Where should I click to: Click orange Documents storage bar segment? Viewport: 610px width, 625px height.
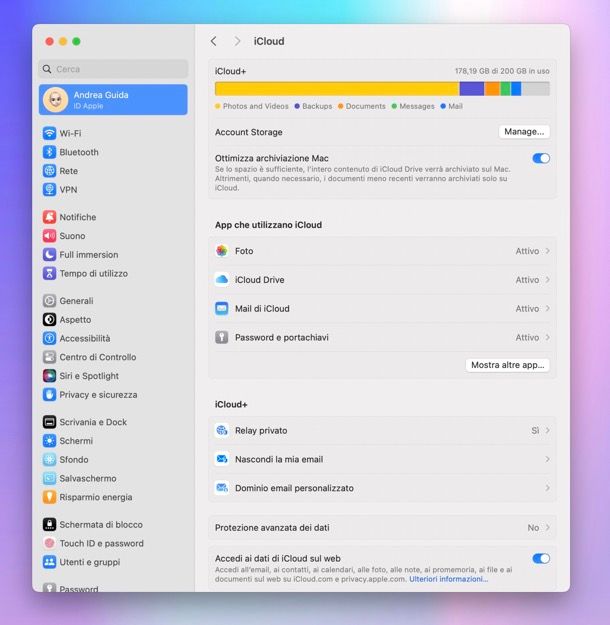tap(492, 88)
